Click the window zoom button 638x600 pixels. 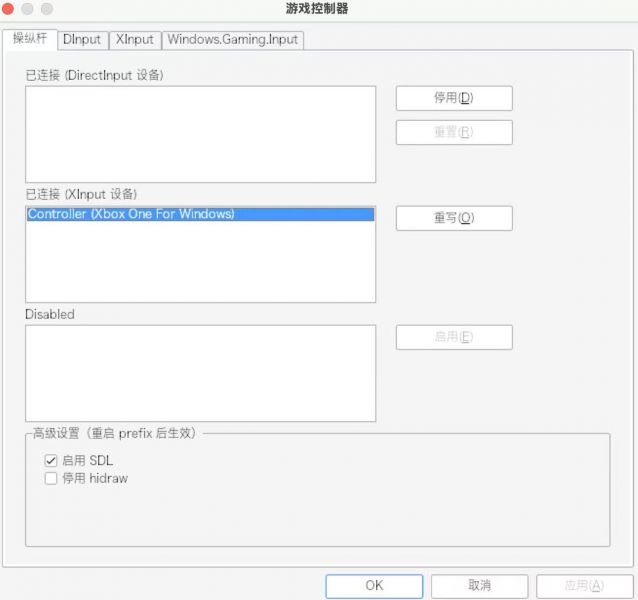tap(47, 9)
